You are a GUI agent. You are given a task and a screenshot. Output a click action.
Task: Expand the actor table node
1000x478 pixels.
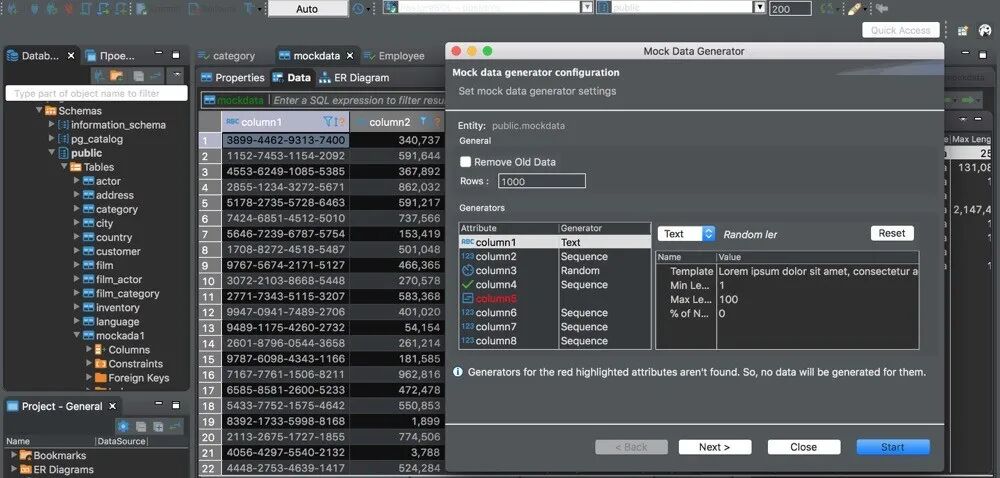77,180
